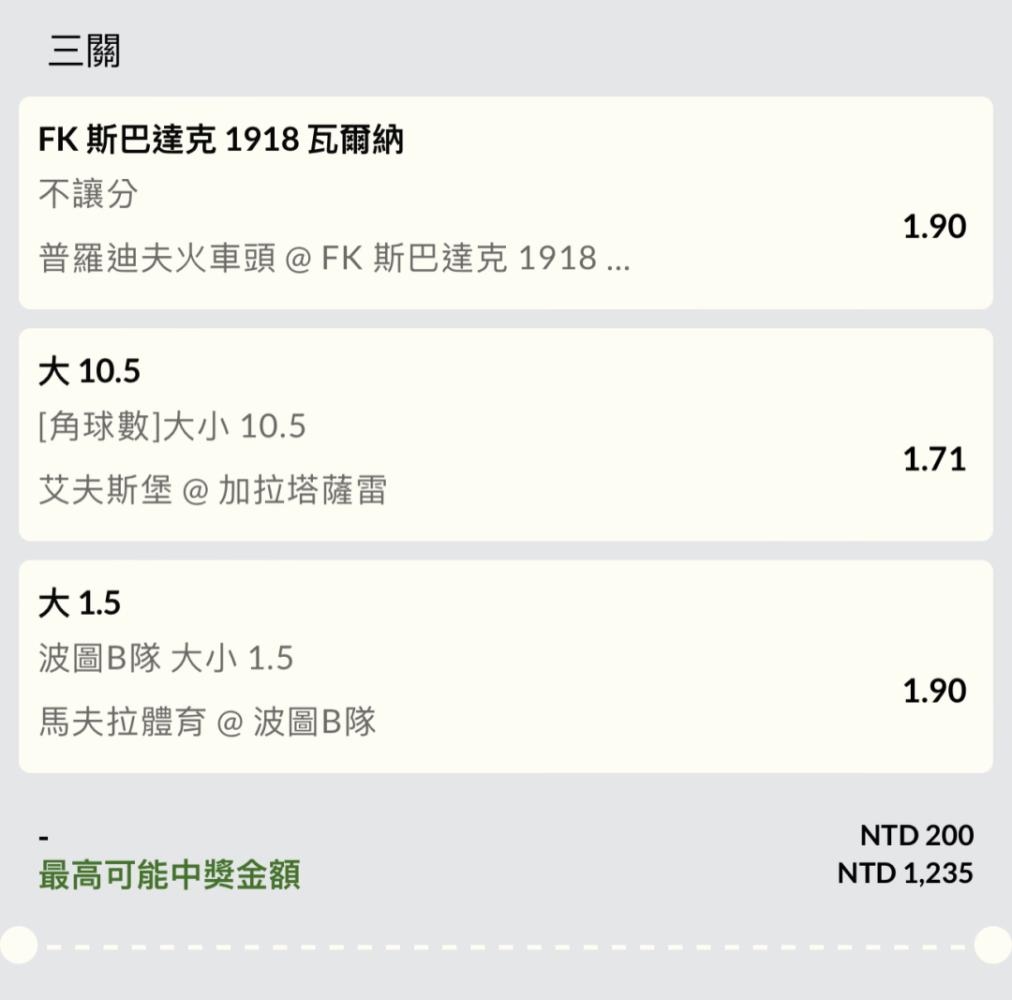Select the 三關 parlay heading
This screenshot has width=1012, height=1000.
85,50
